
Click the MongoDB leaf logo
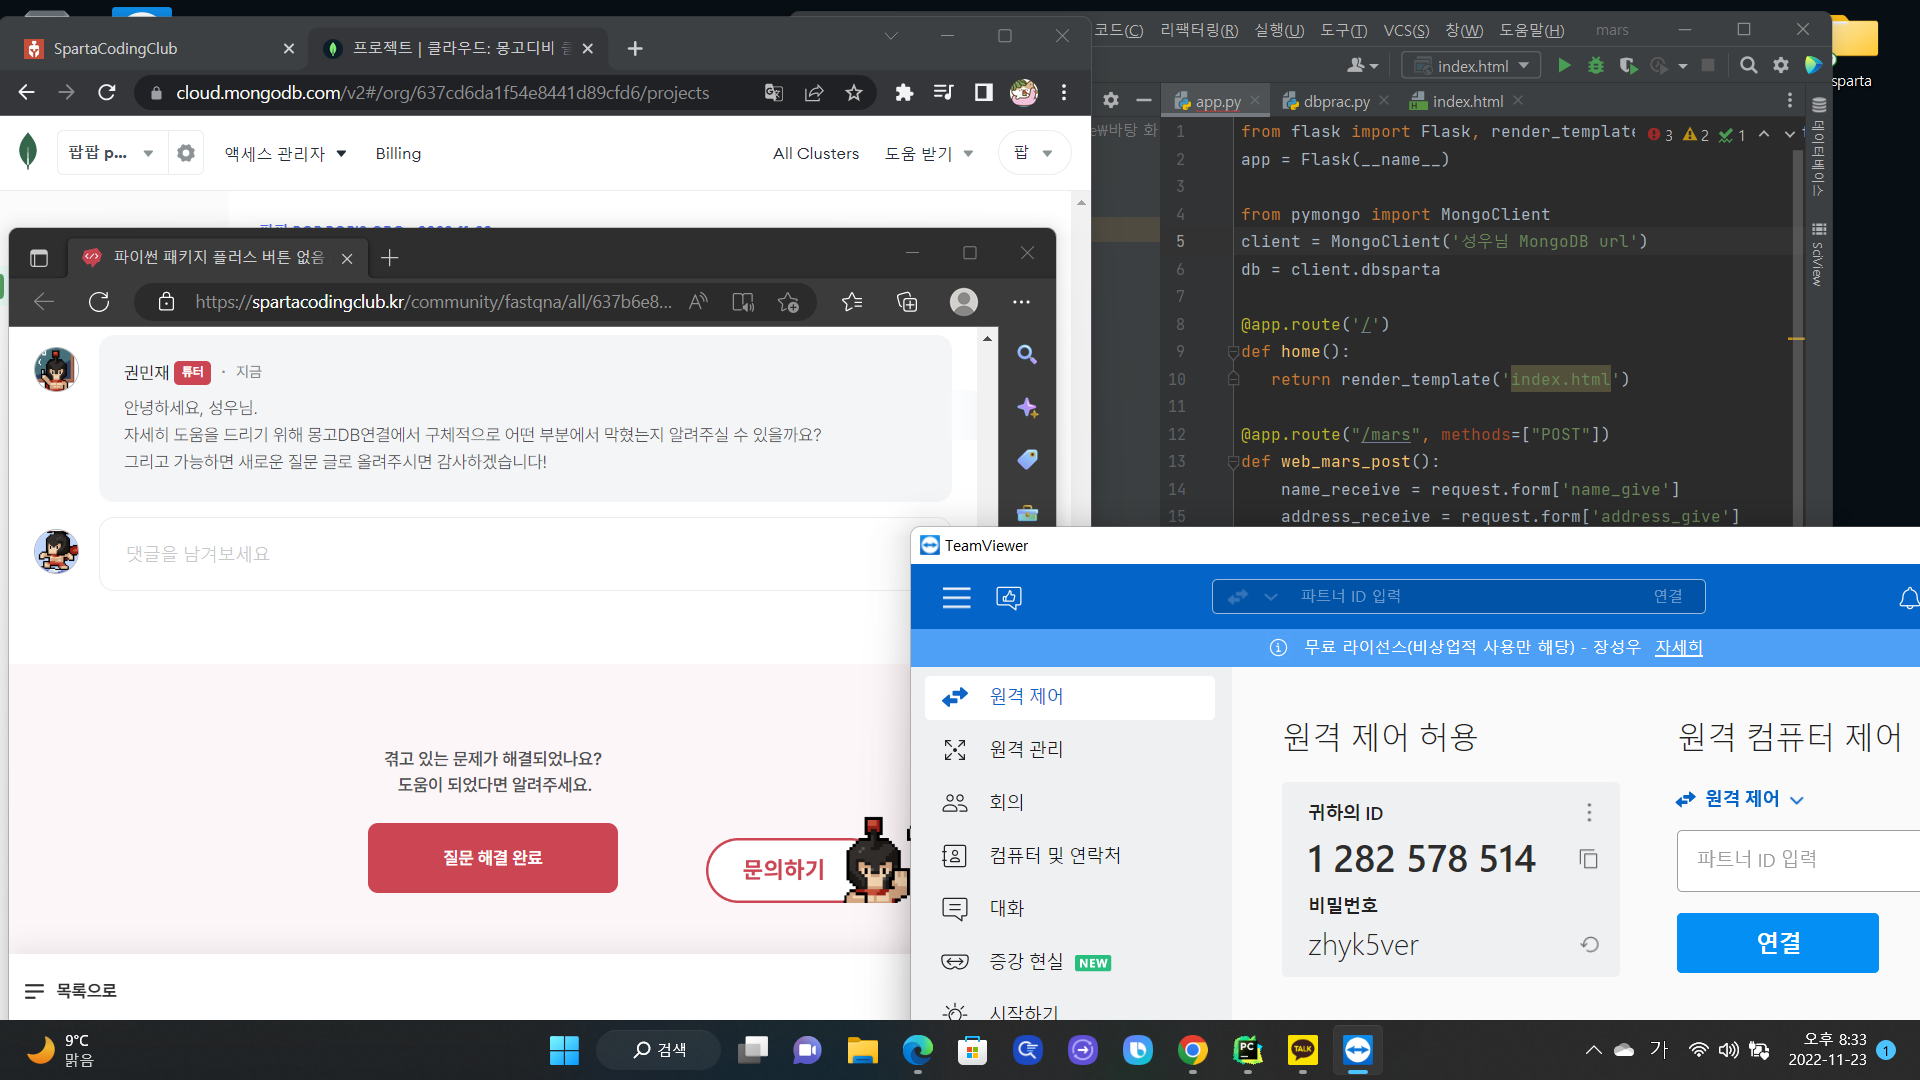click(28, 152)
